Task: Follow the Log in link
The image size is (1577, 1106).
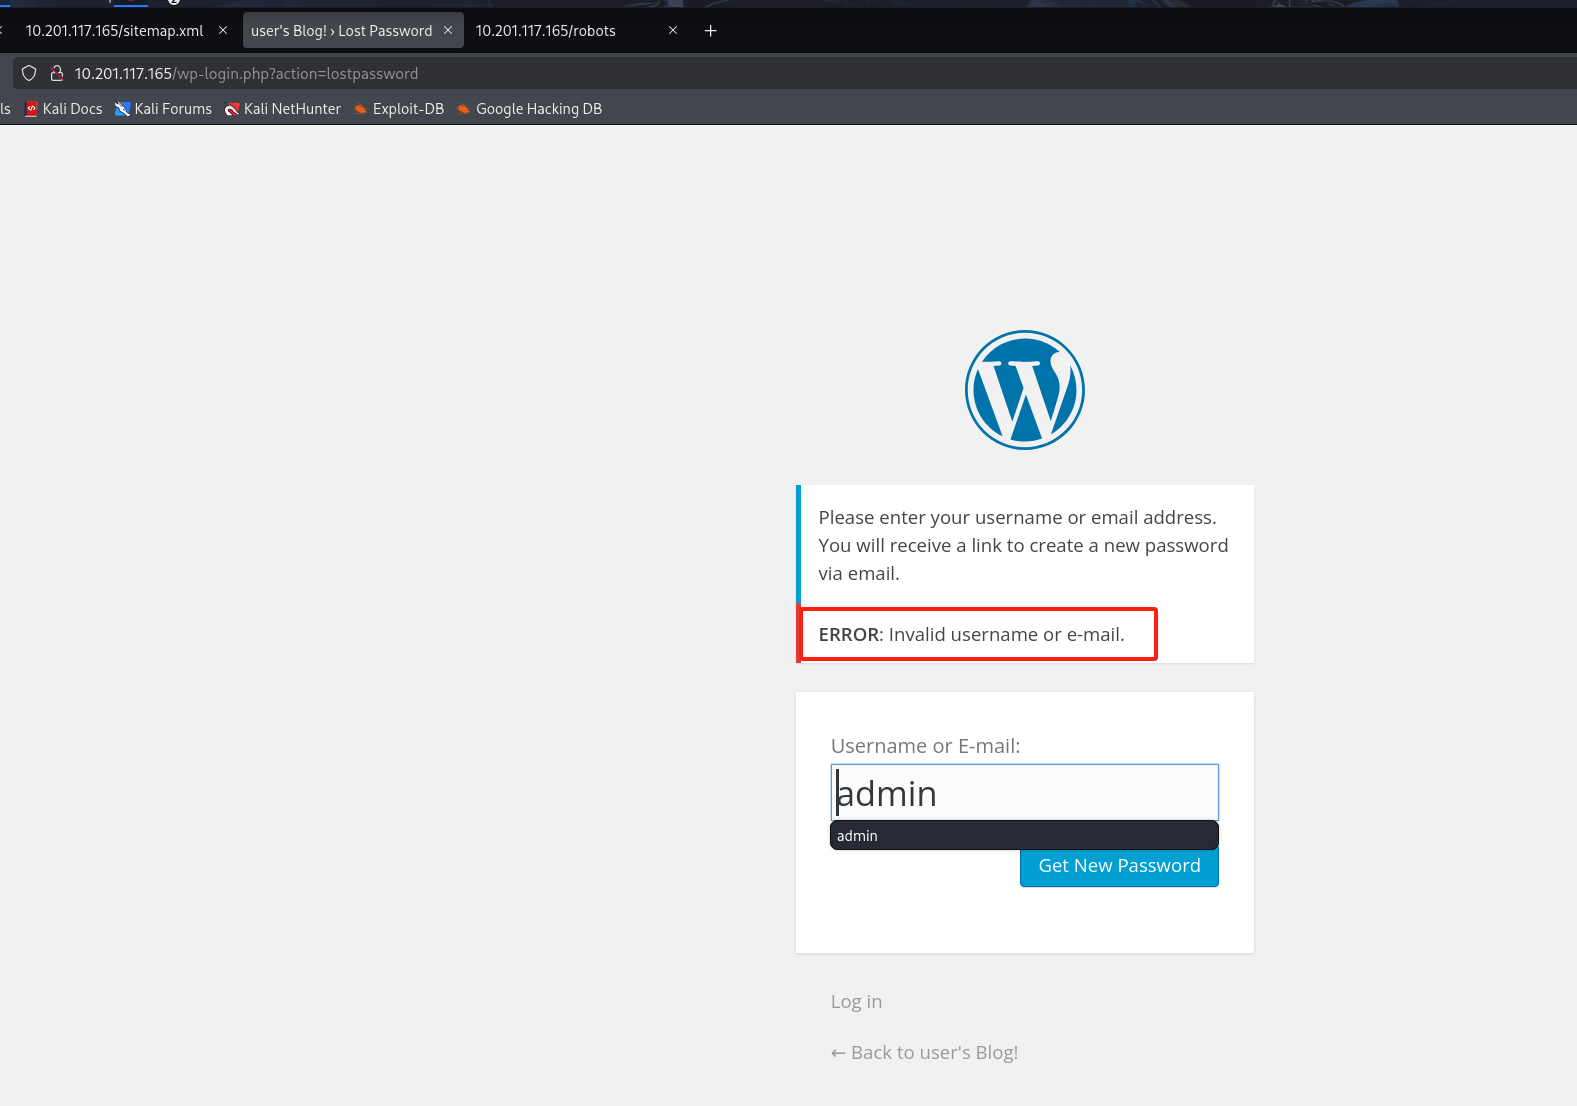Action: pyautogui.click(x=856, y=1002)
